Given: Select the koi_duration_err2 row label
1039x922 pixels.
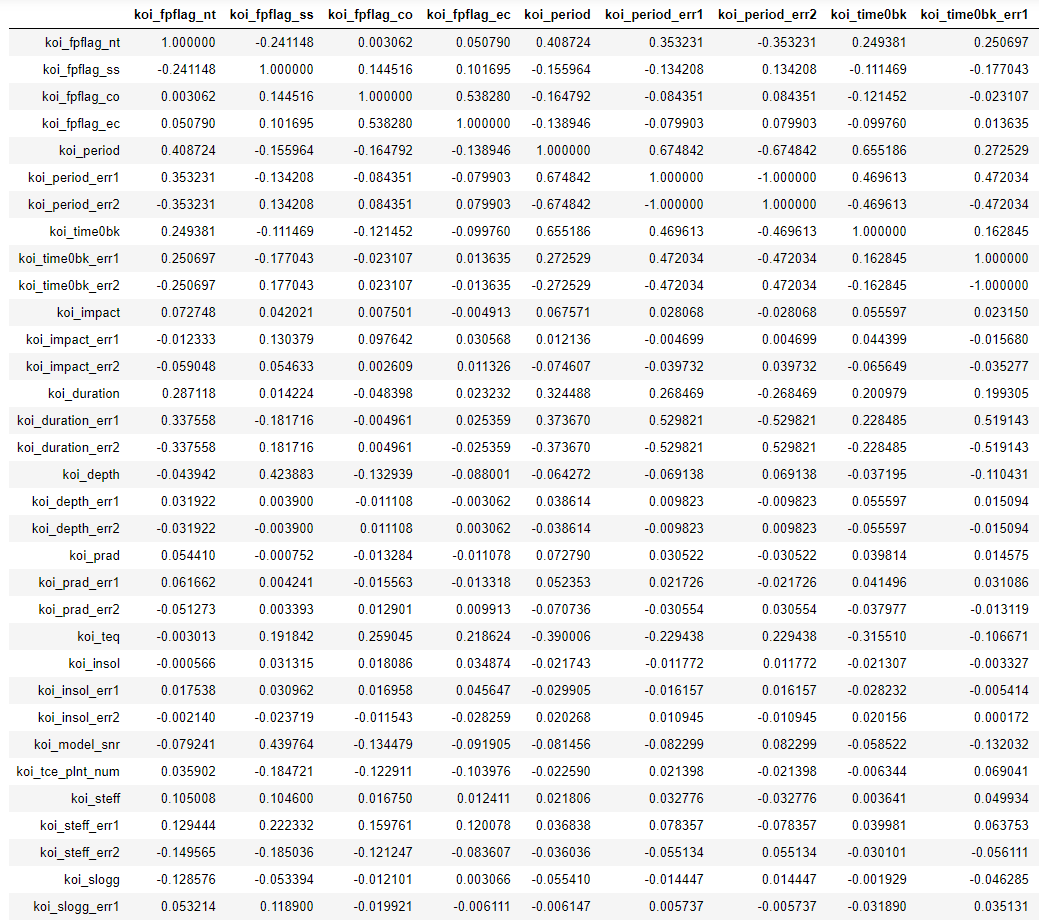Looking at the screenshot, I should point(69,448).
